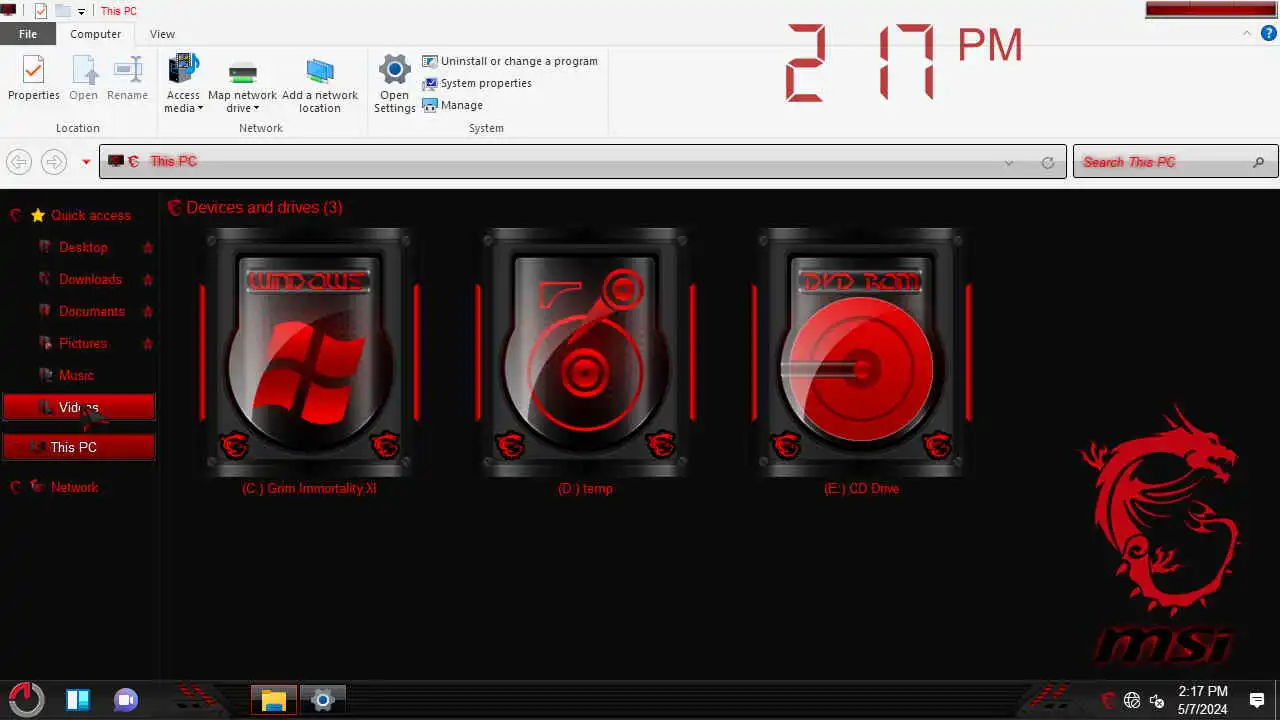Click the forward navigation arrow

pos(54,162)
